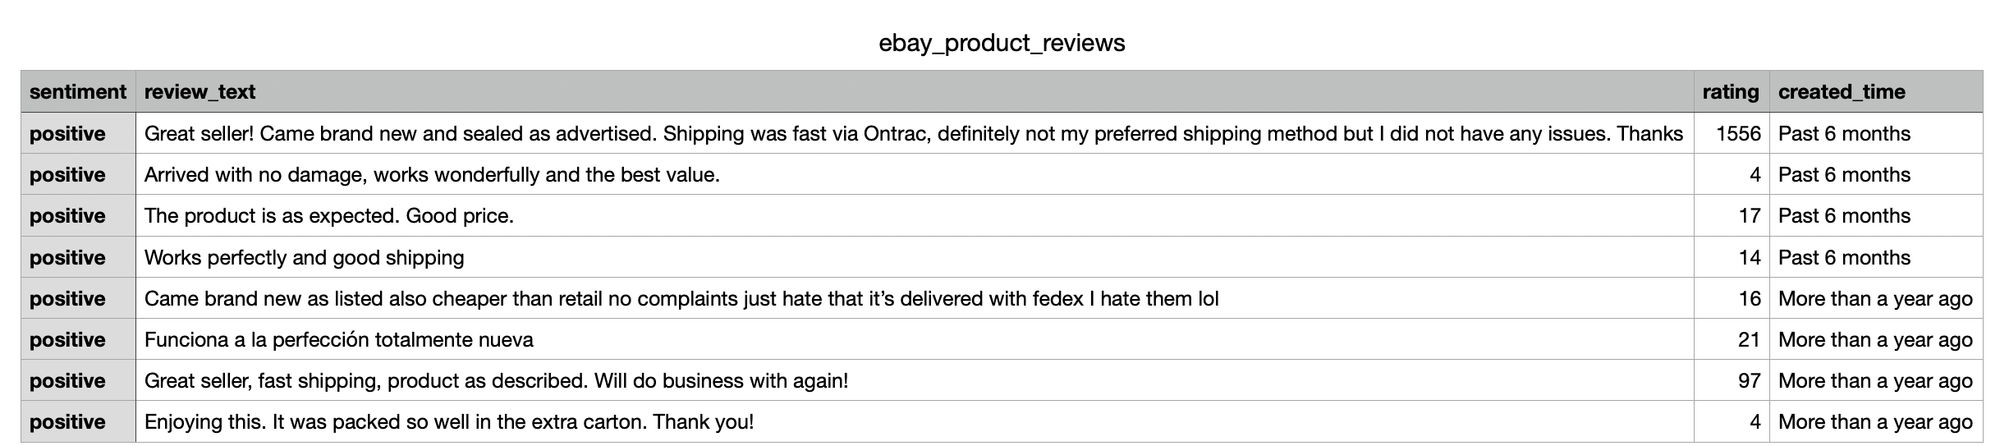Select the "Arrived with no damage" review cell
This screenshot has width=2000, height=447.
[432, 175]
